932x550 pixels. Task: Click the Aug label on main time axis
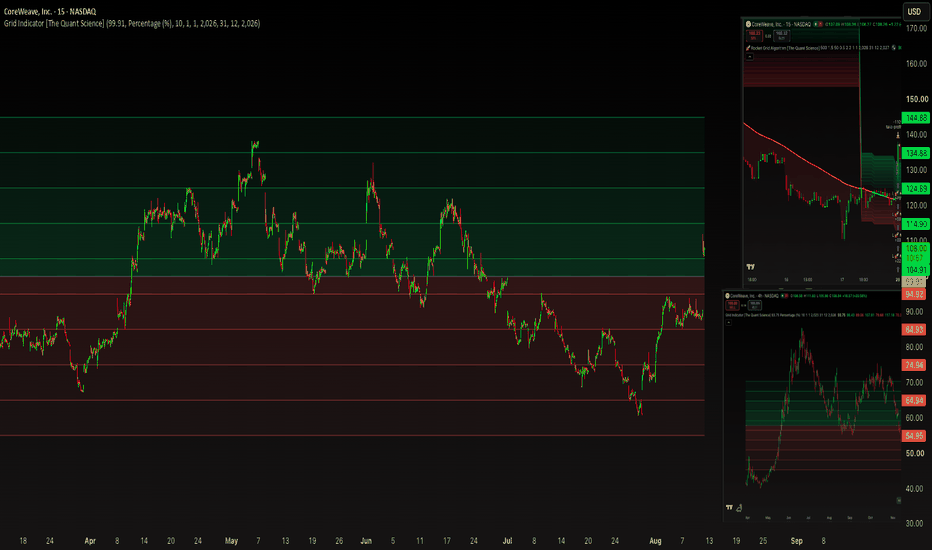click(x=655, y=541)
